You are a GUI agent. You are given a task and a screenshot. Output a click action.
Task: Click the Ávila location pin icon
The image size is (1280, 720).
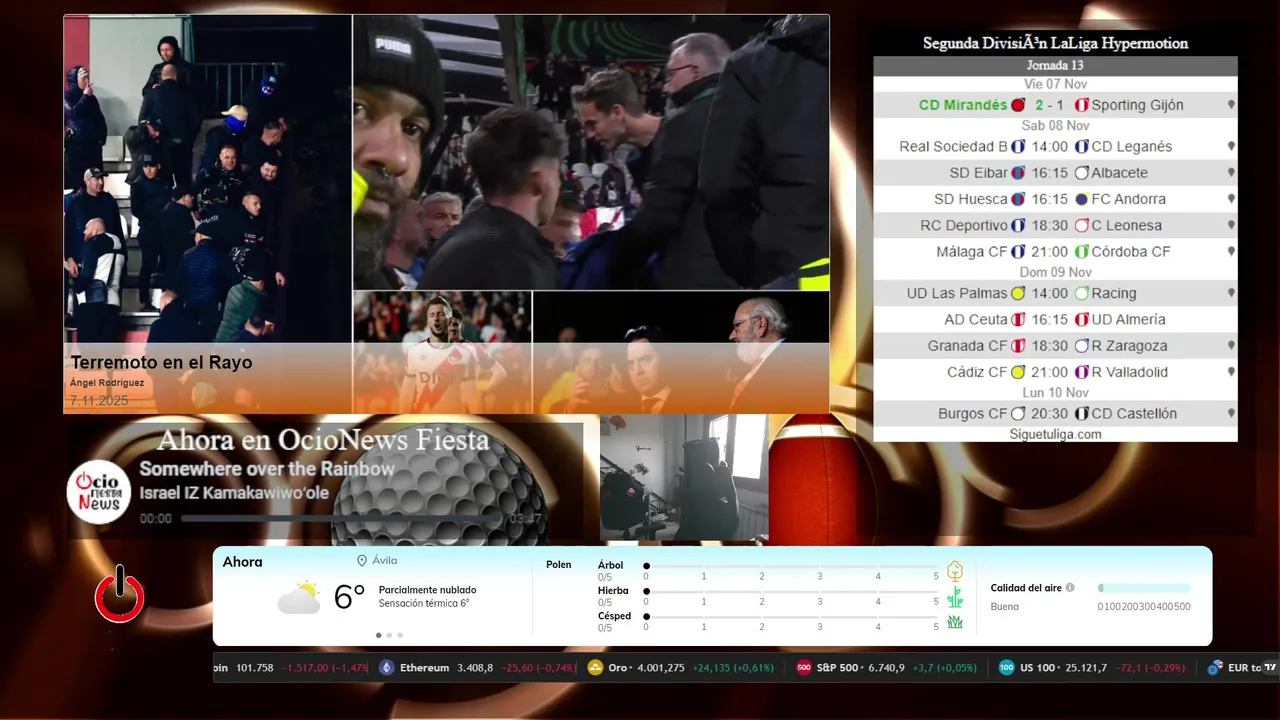coord(362,561)
